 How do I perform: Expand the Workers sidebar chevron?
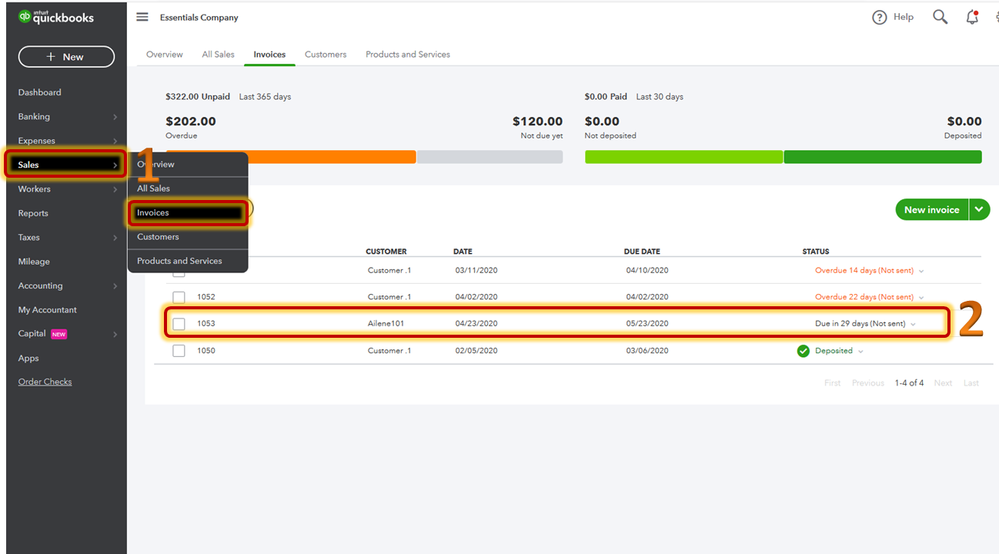point(115,189)
